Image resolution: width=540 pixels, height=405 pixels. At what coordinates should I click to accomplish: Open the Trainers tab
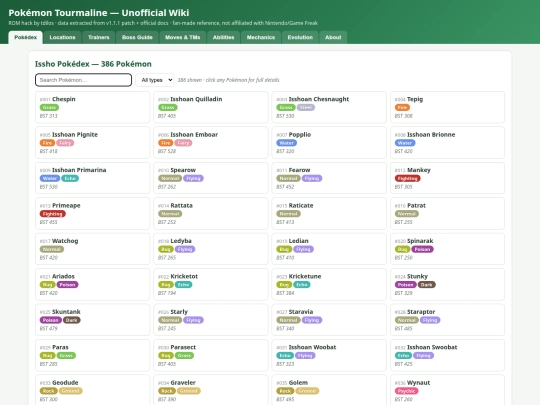(98, 37)
